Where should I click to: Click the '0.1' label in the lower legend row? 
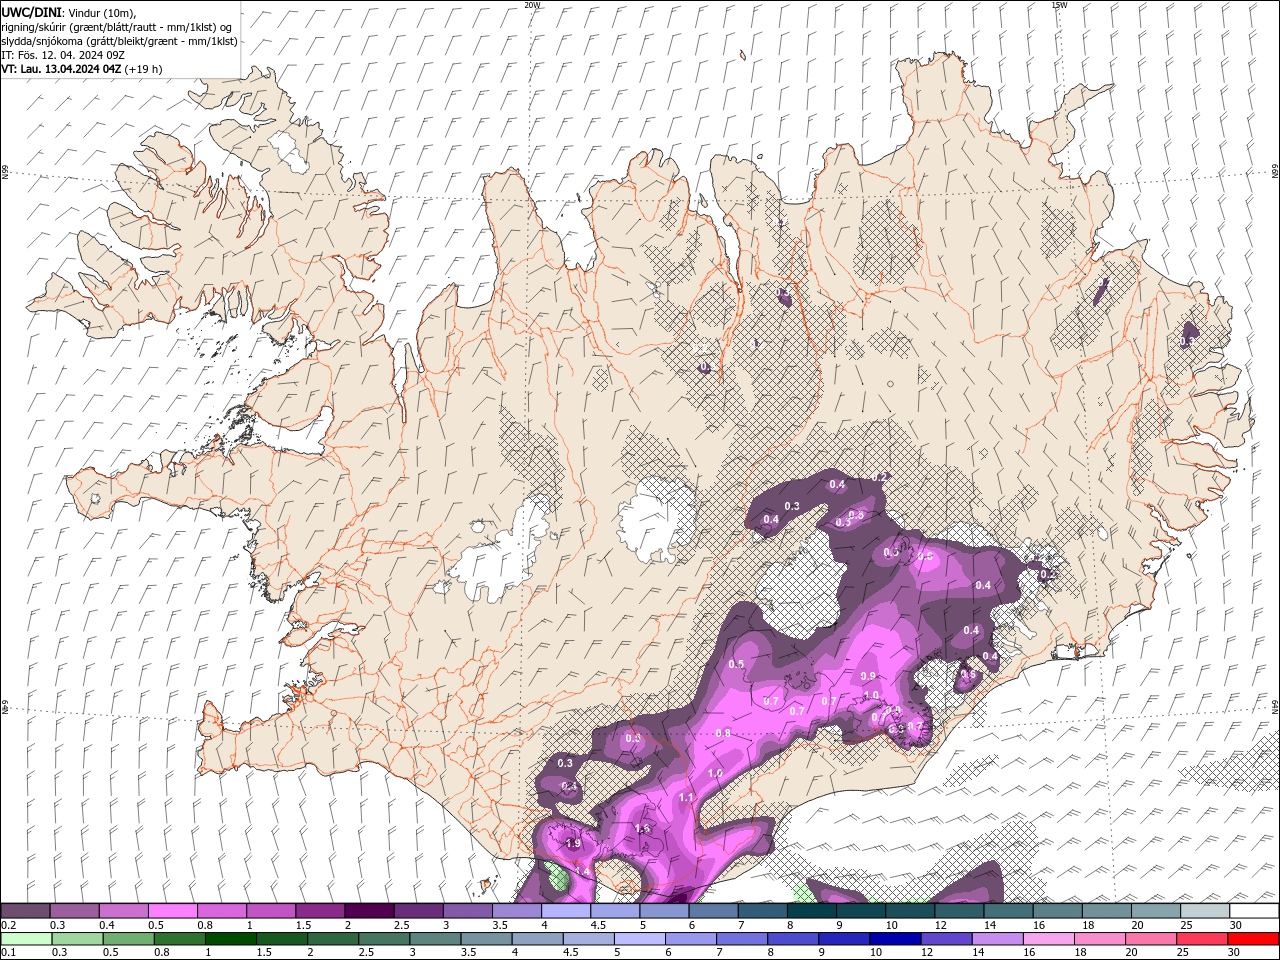(x=10, y=953)
